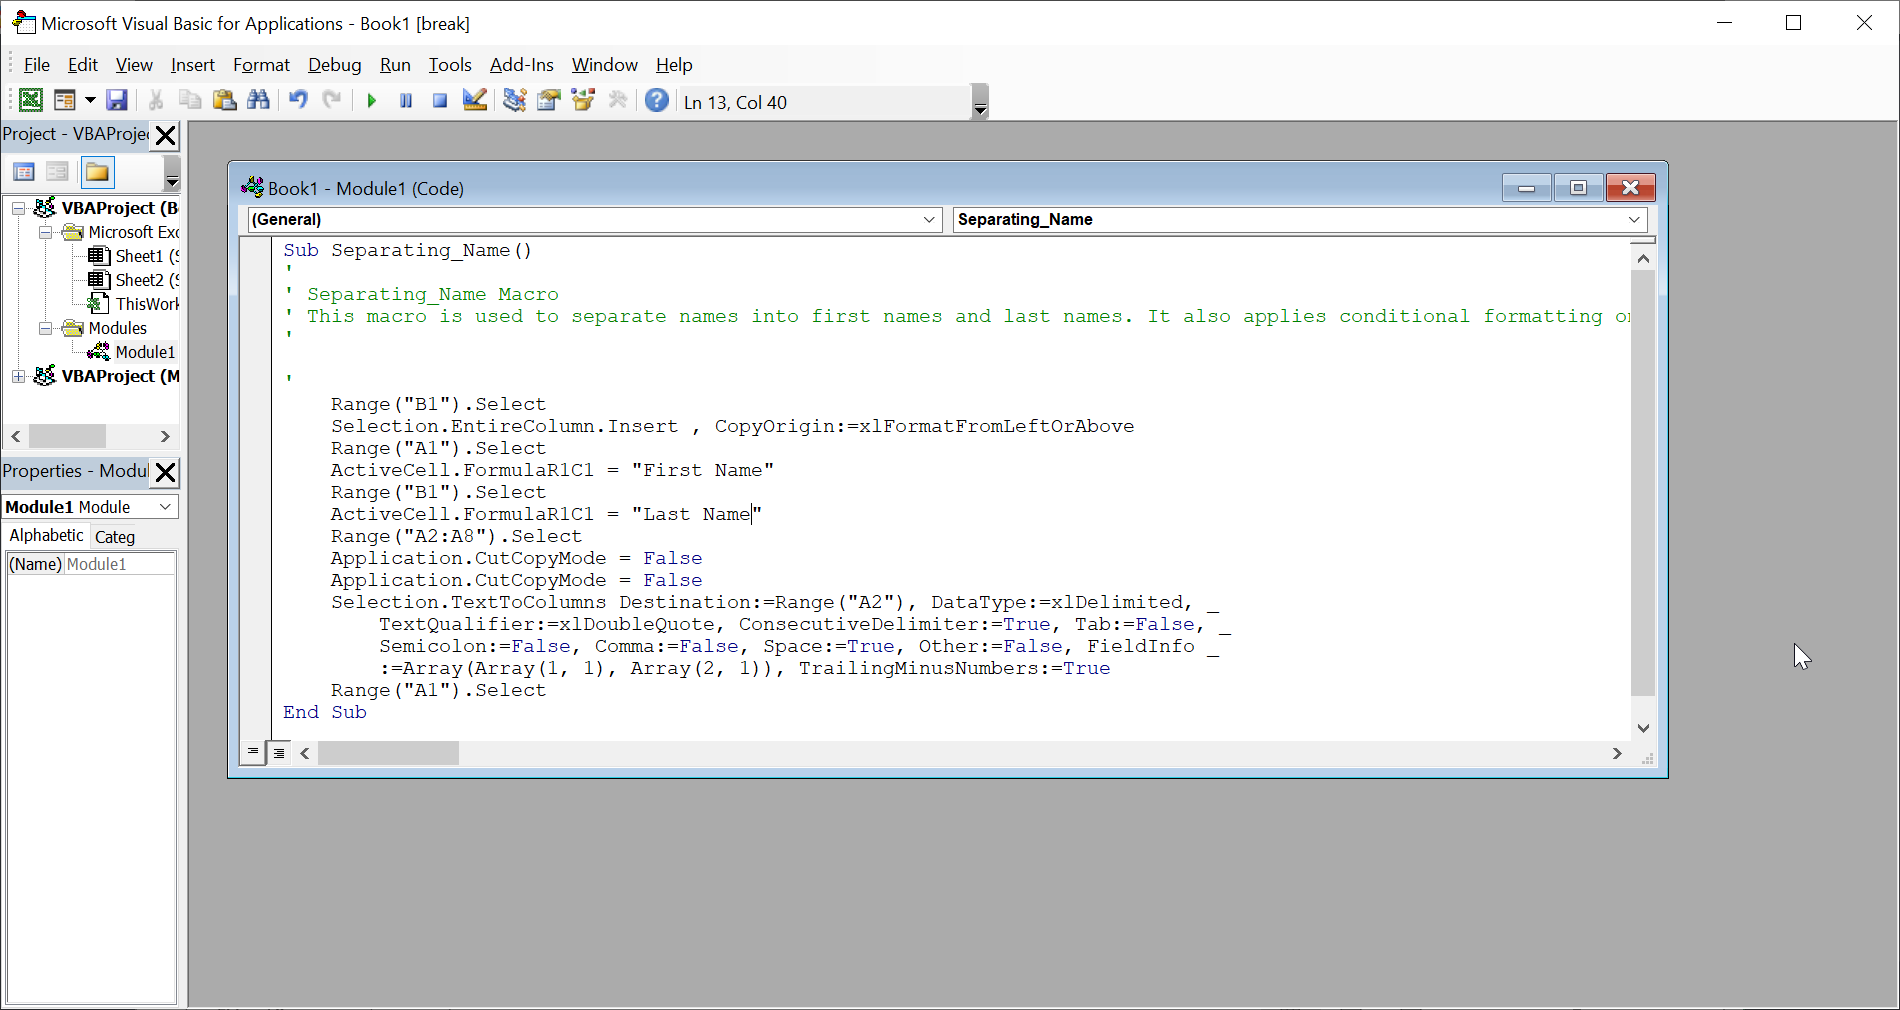Click the Find binoculars icon
The image size is (1900, 1010).
258,101
